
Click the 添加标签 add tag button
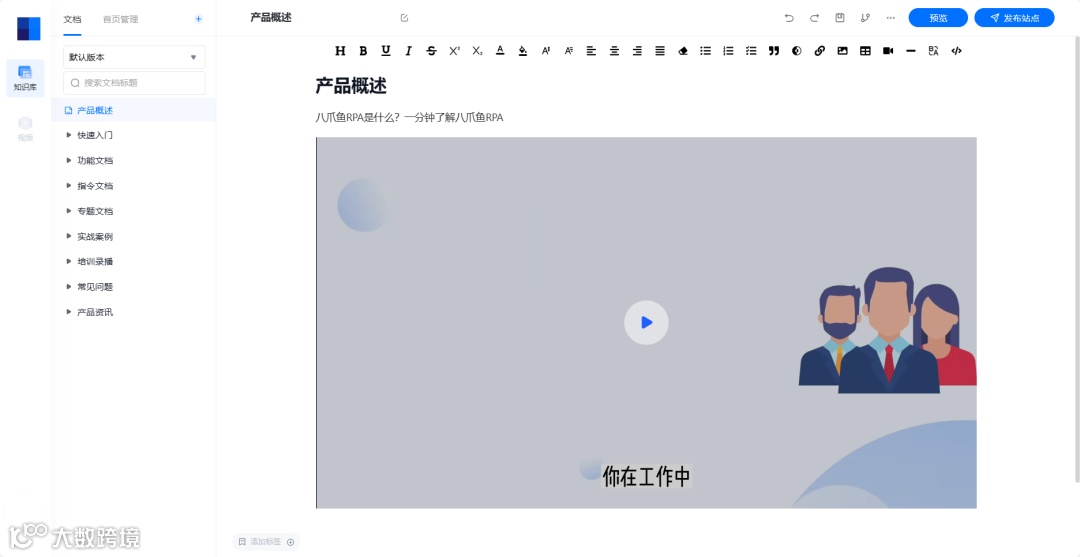coord(266,542)
